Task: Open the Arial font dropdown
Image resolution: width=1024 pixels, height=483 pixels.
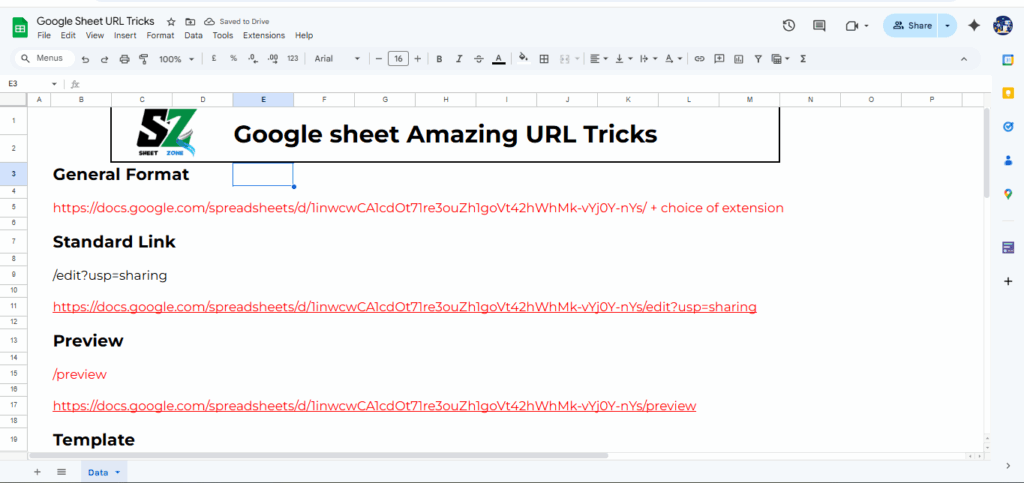Action: coord(337,59)
